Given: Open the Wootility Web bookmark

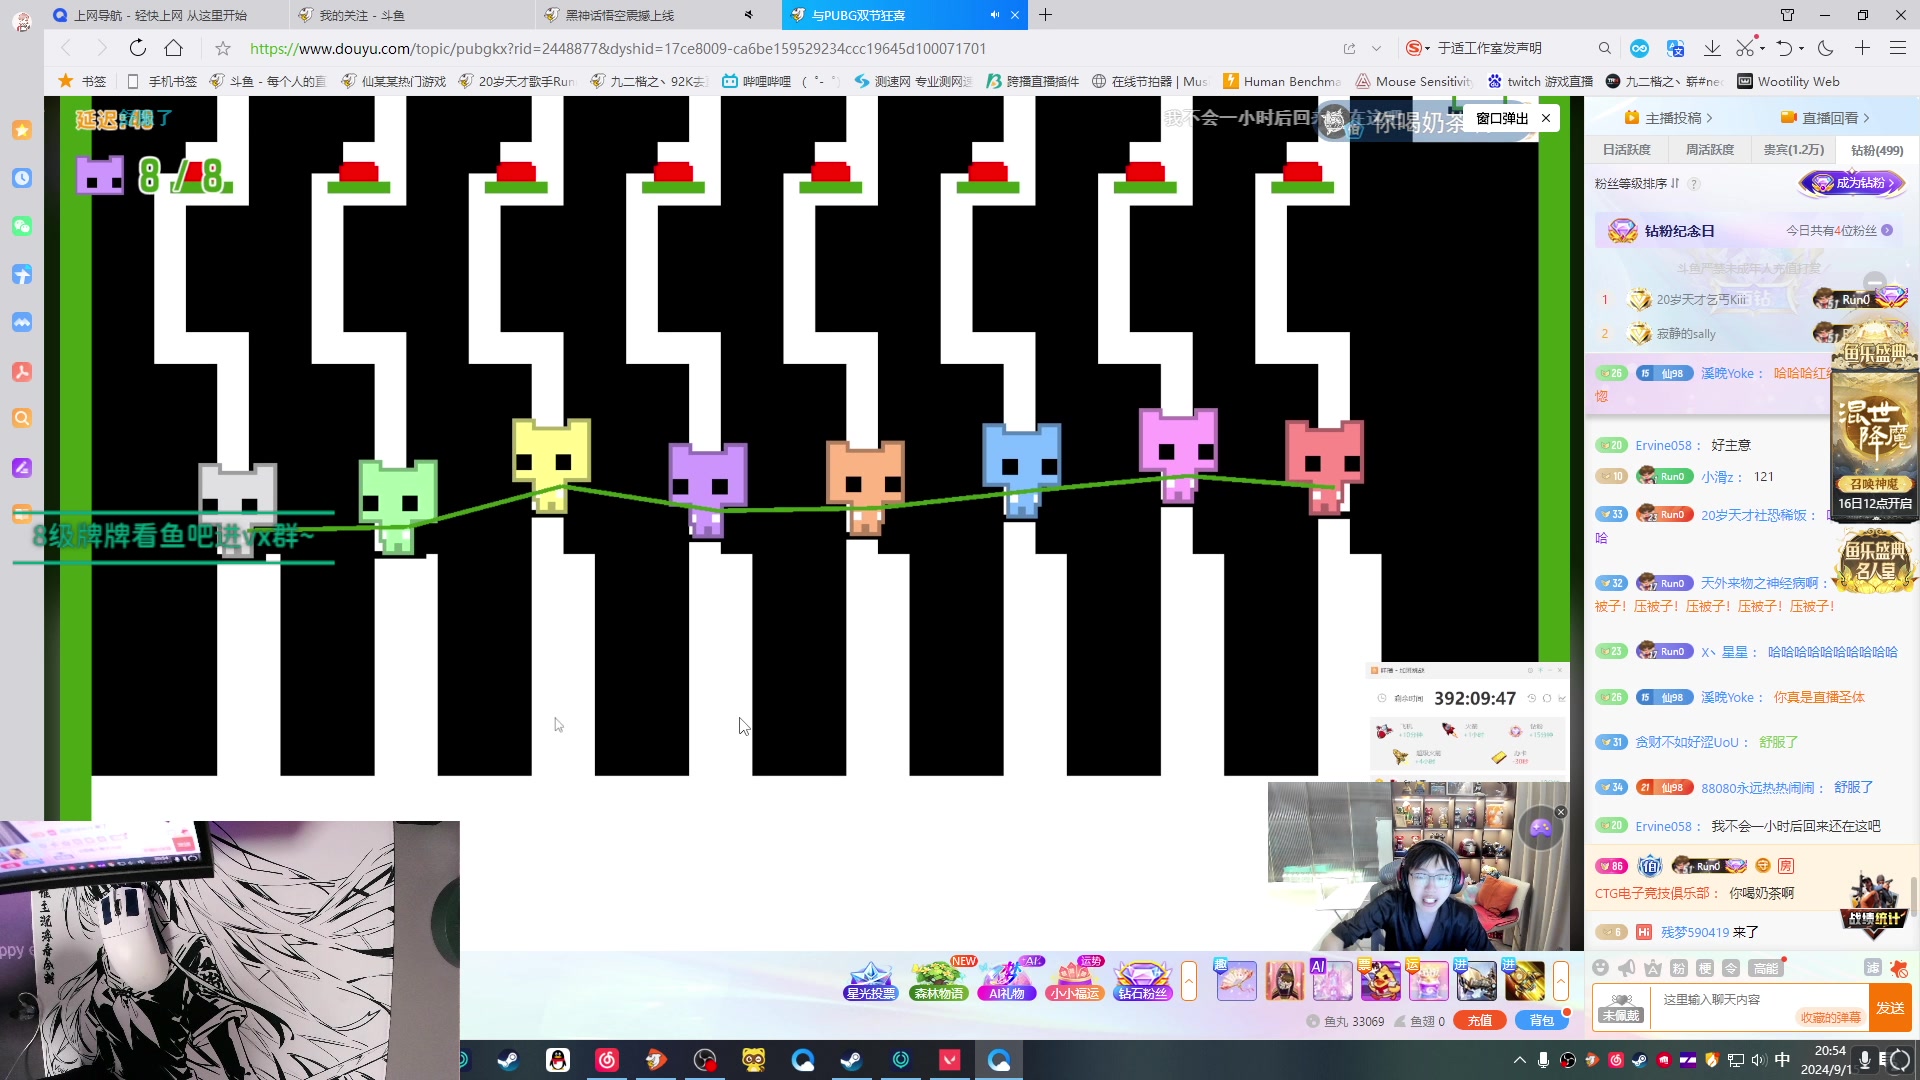Looking at the screenshot, I should (x=1789, y=81).
